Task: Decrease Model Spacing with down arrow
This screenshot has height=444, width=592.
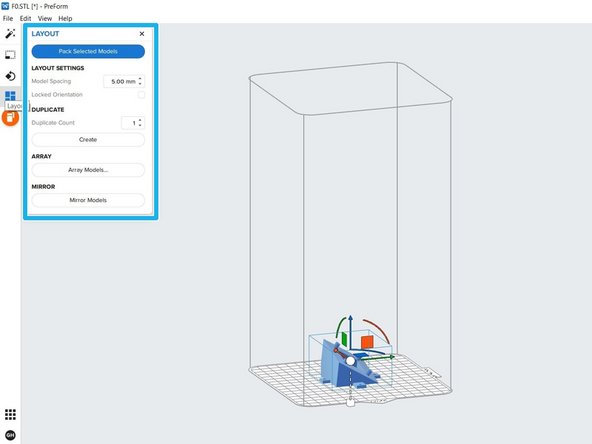Action: point(140,84)
